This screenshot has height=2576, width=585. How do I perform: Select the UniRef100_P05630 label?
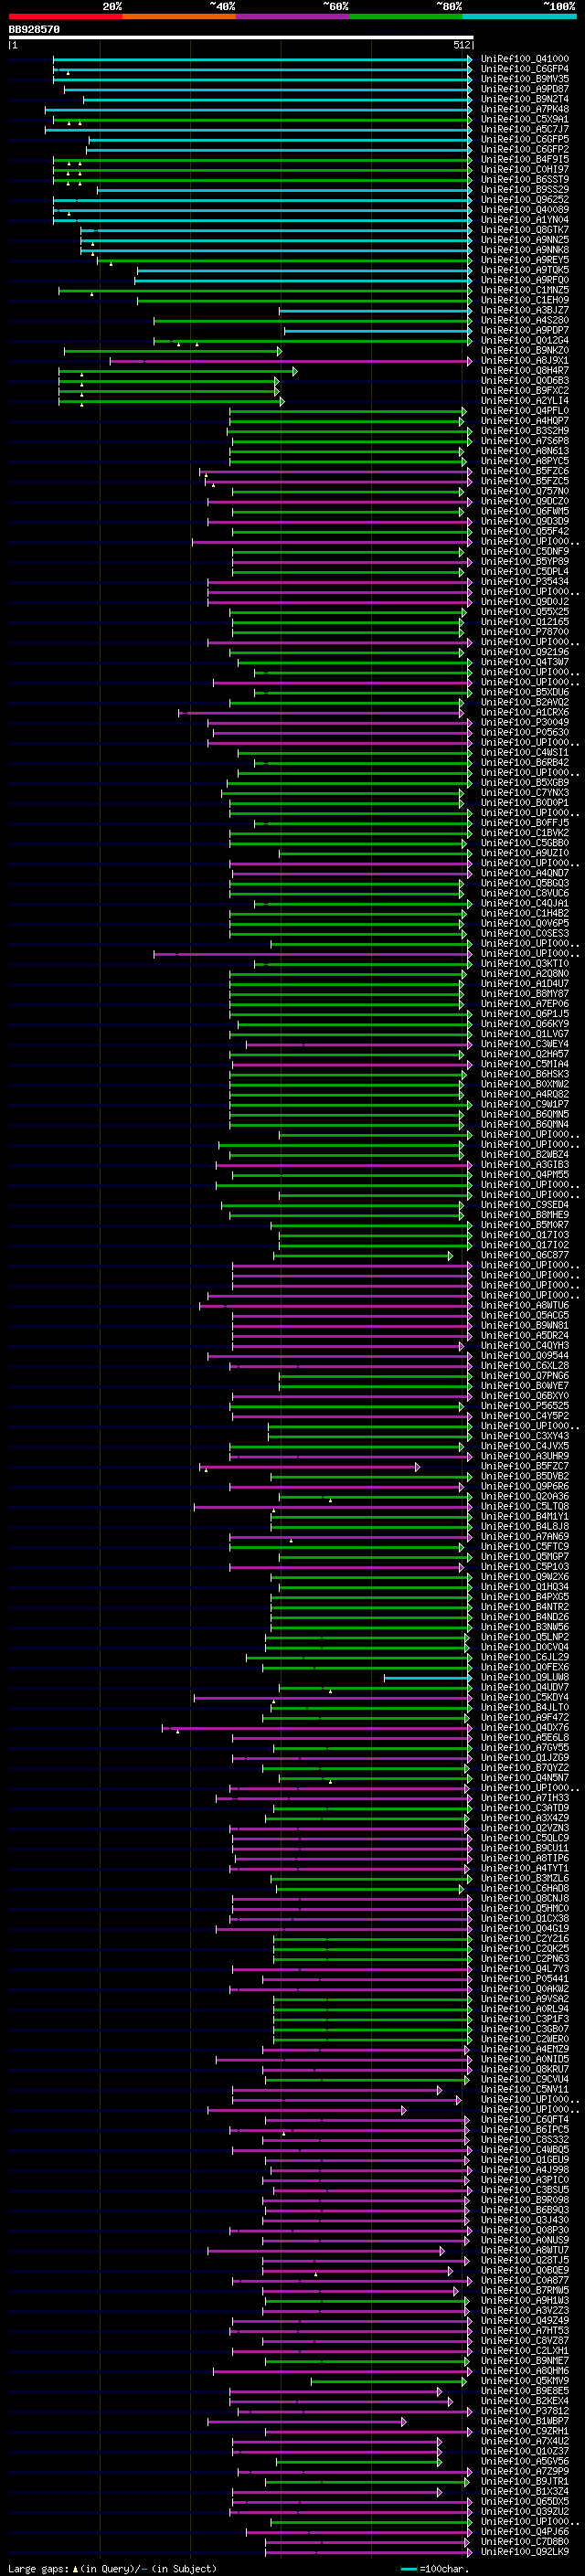pos(525,733)
